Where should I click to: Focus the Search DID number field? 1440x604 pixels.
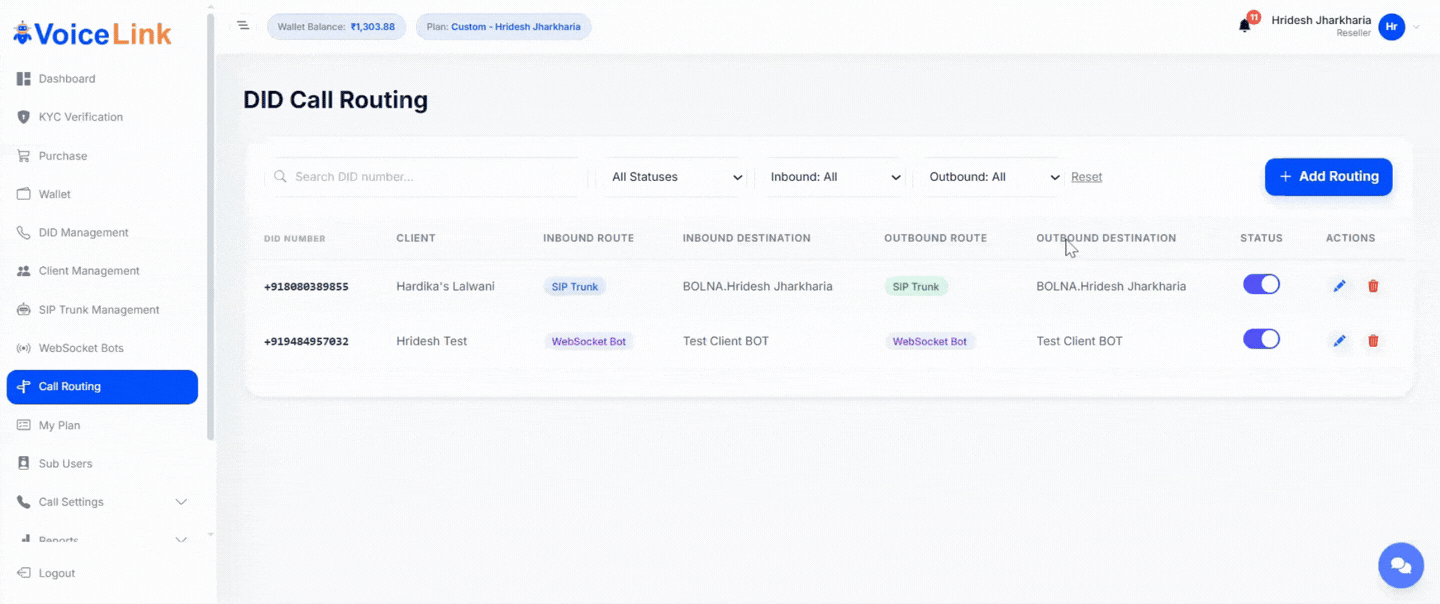point(426,177)
